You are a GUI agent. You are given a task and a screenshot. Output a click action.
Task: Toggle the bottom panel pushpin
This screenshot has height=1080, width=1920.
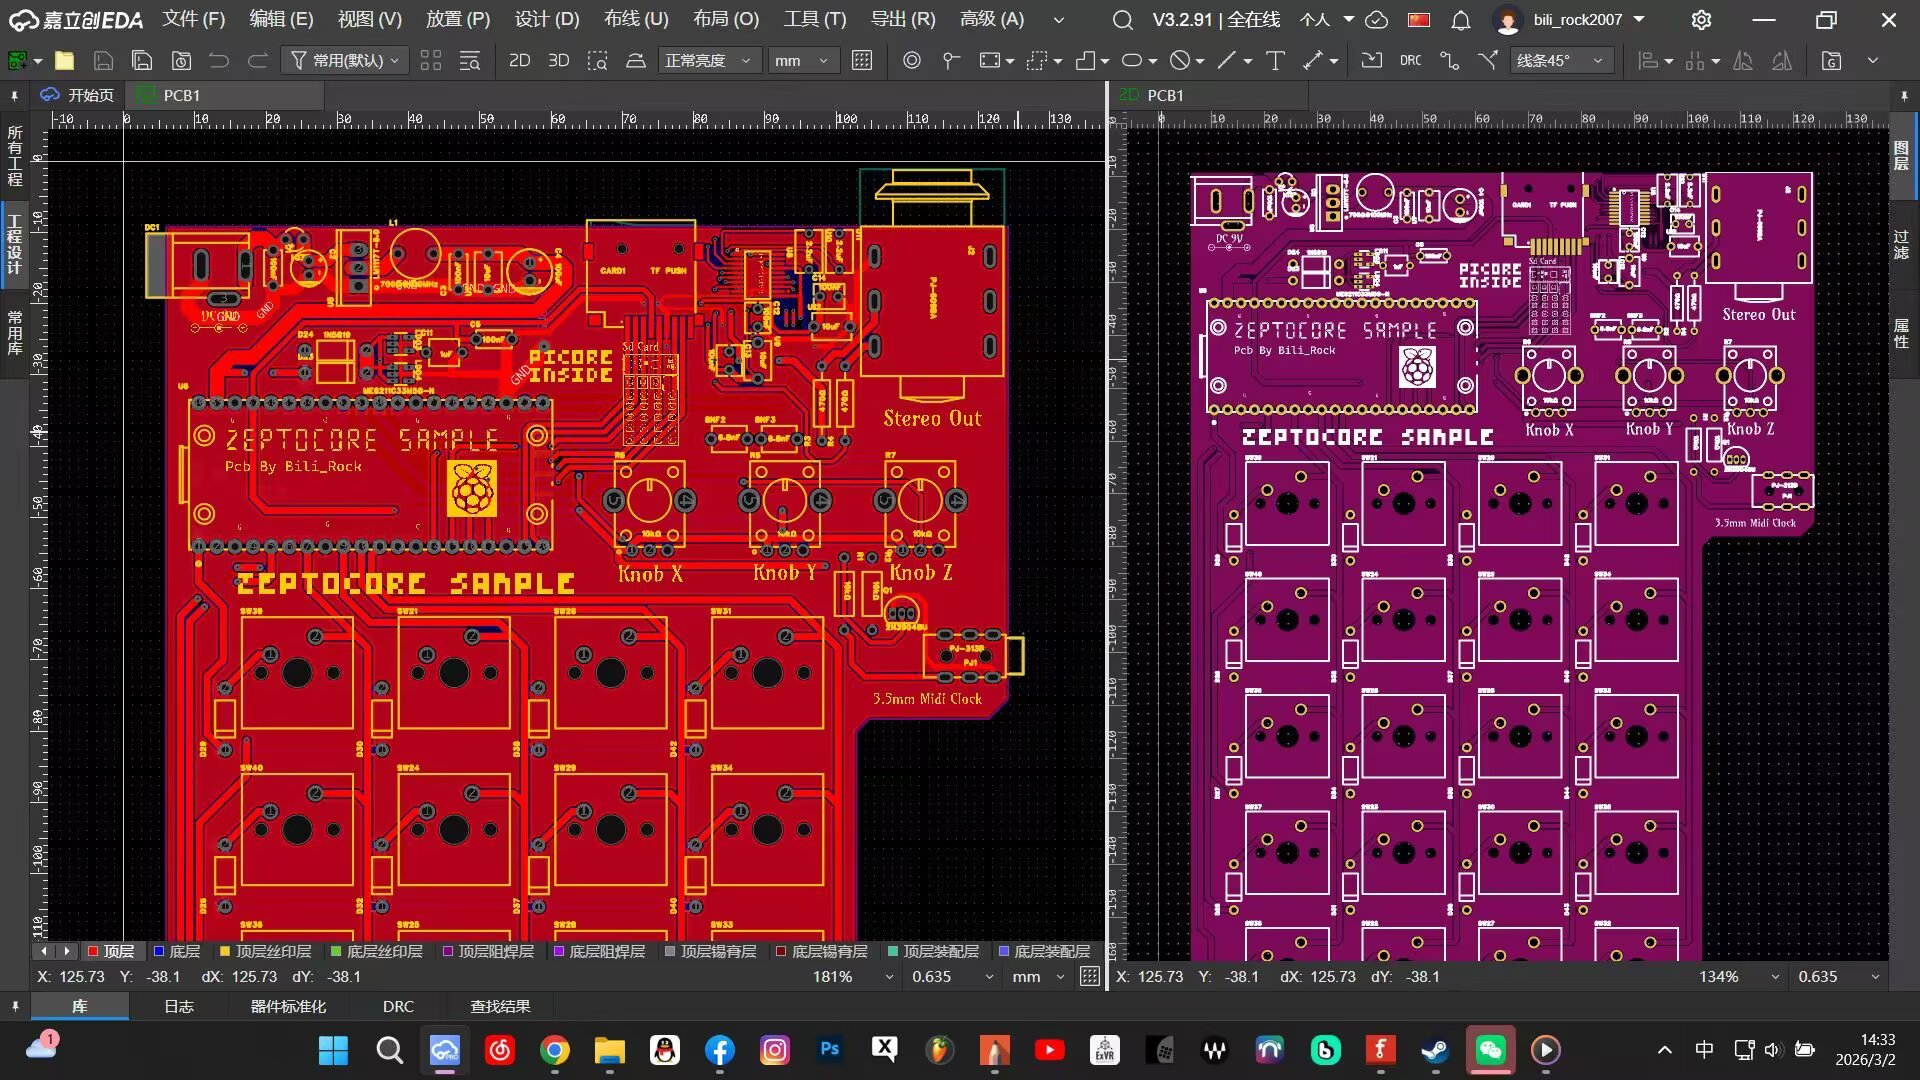point(14,1006)
